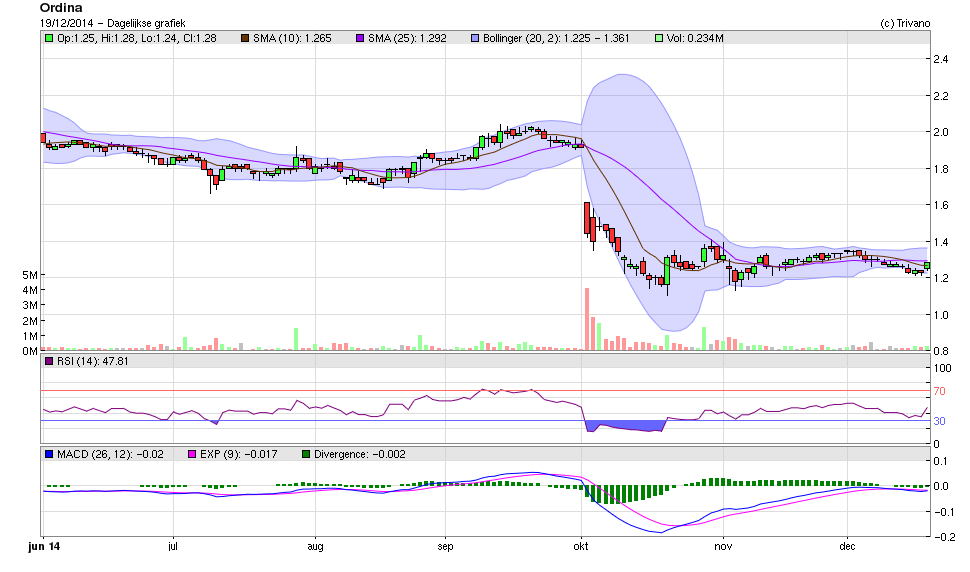
Task: Click the light green Vol legend swatch
Action: (659, 38)
